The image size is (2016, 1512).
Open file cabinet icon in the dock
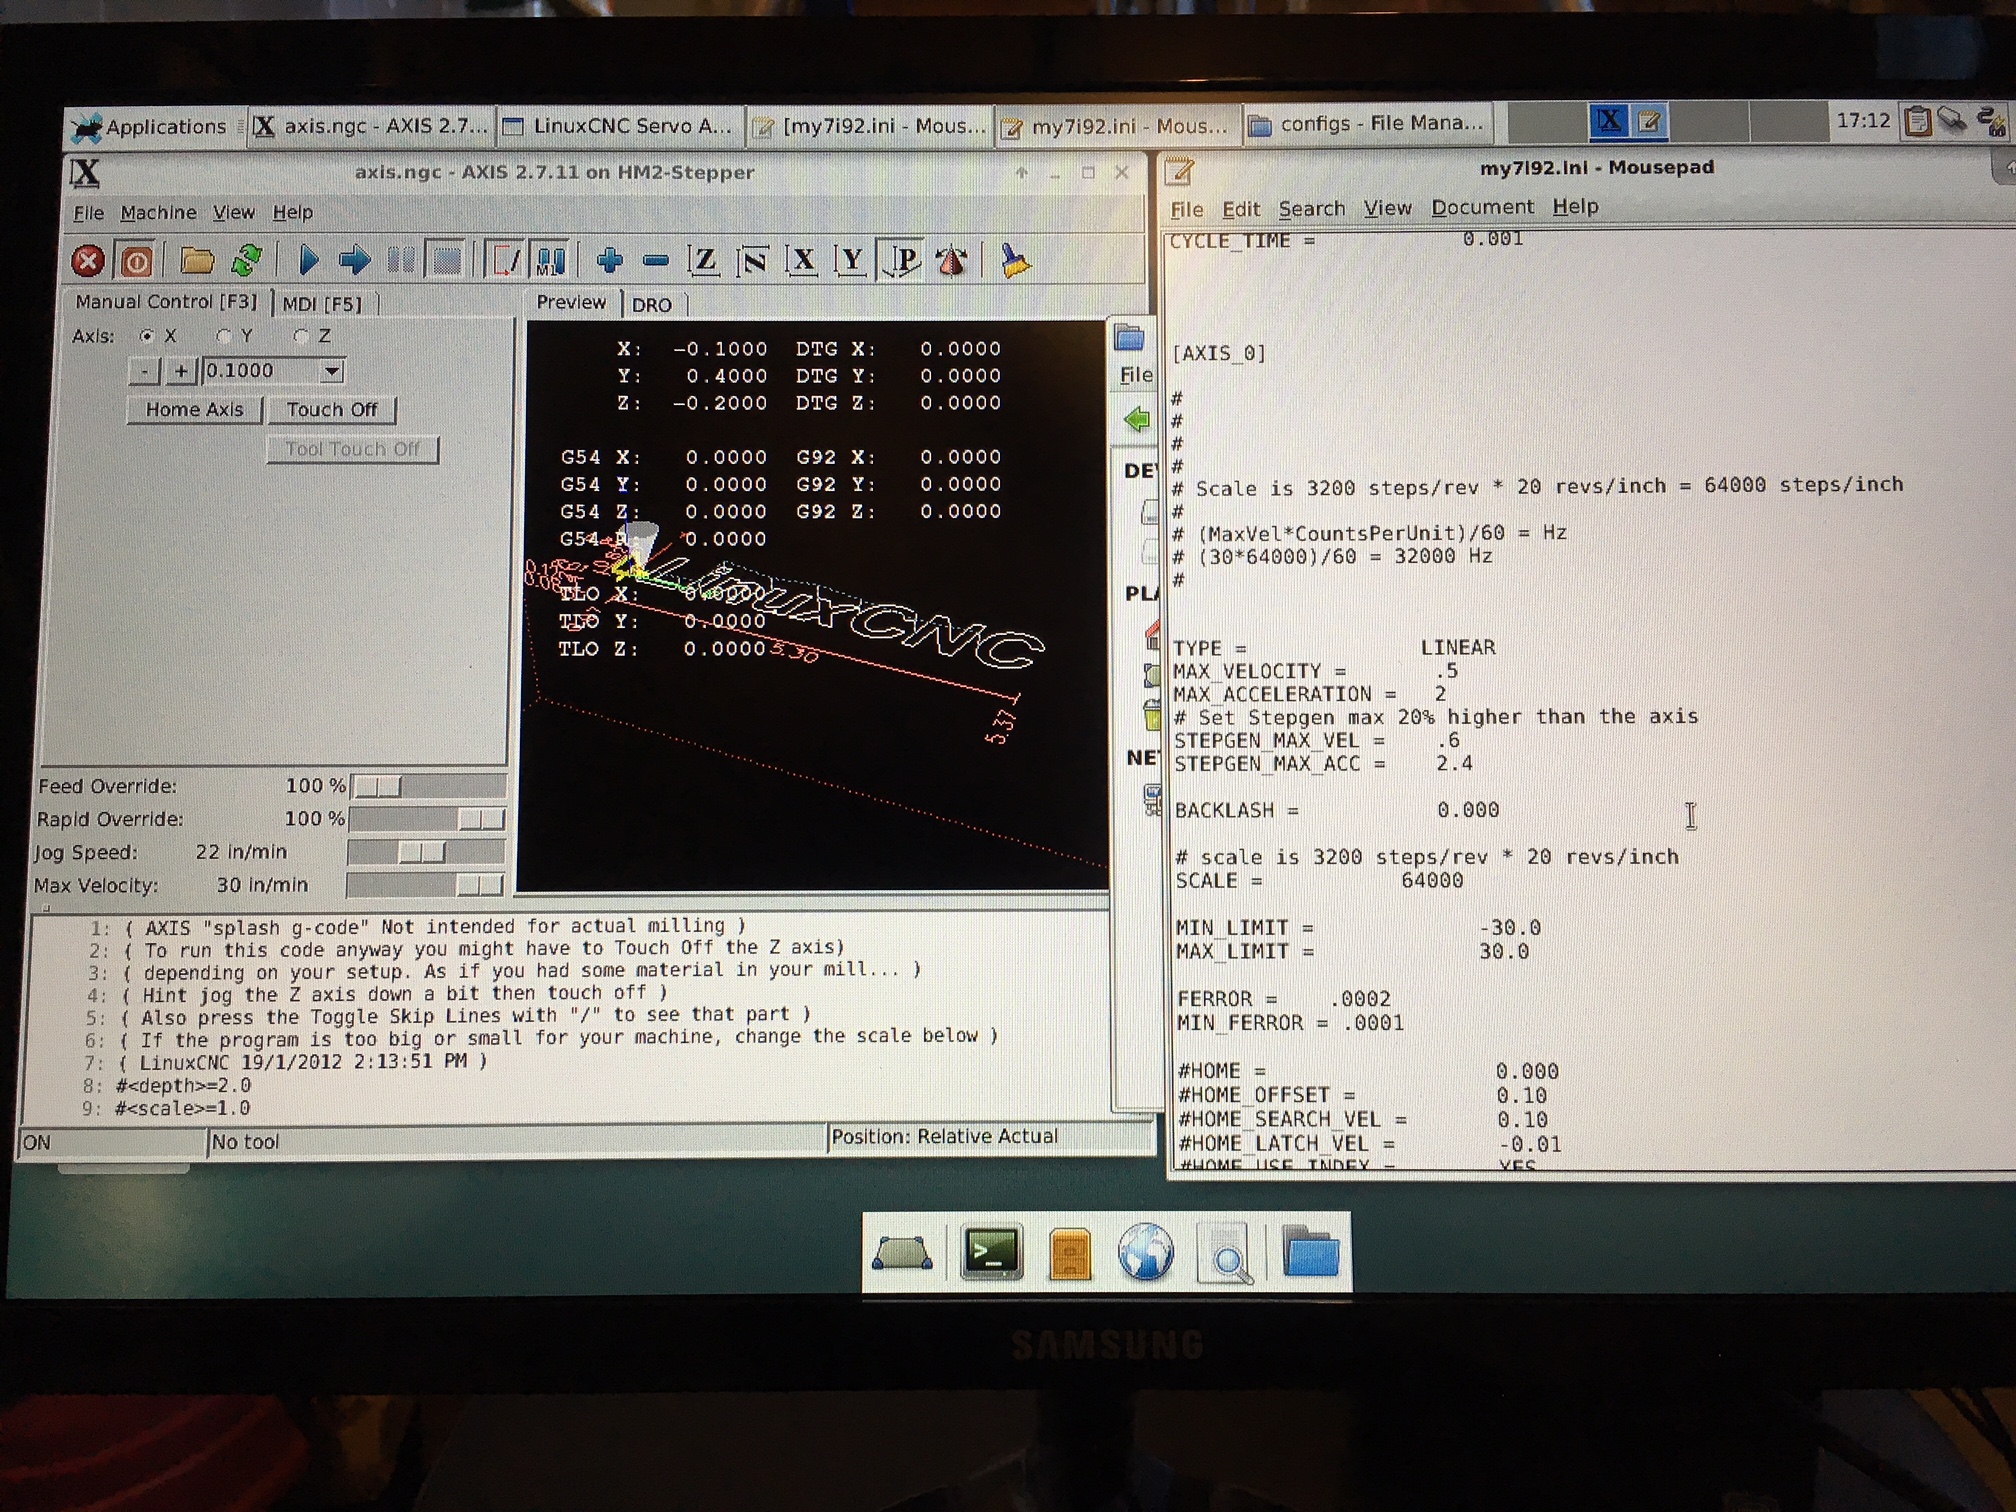[1069, 1253]
